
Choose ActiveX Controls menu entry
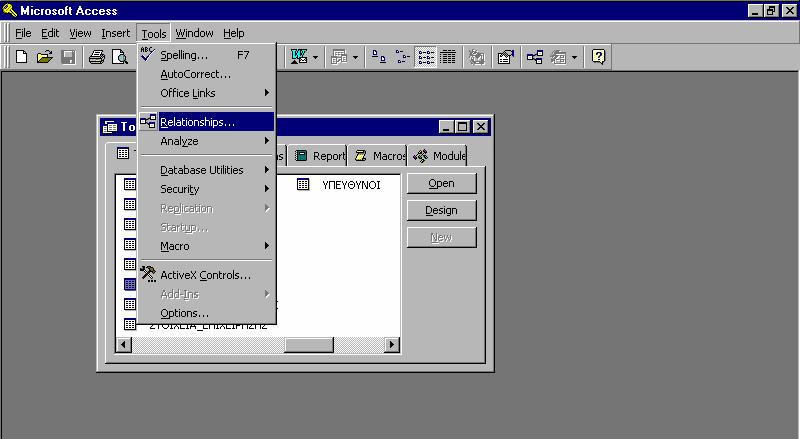[207, 275]
